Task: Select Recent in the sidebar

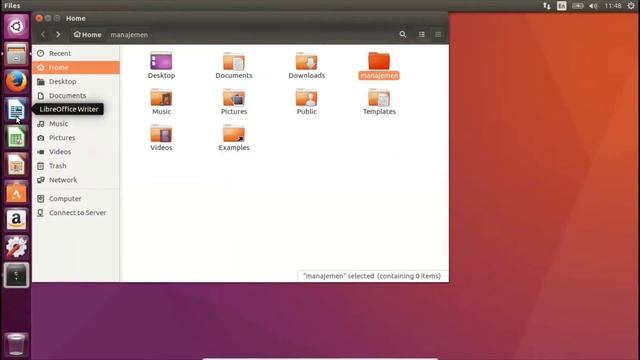Action: 76,53
